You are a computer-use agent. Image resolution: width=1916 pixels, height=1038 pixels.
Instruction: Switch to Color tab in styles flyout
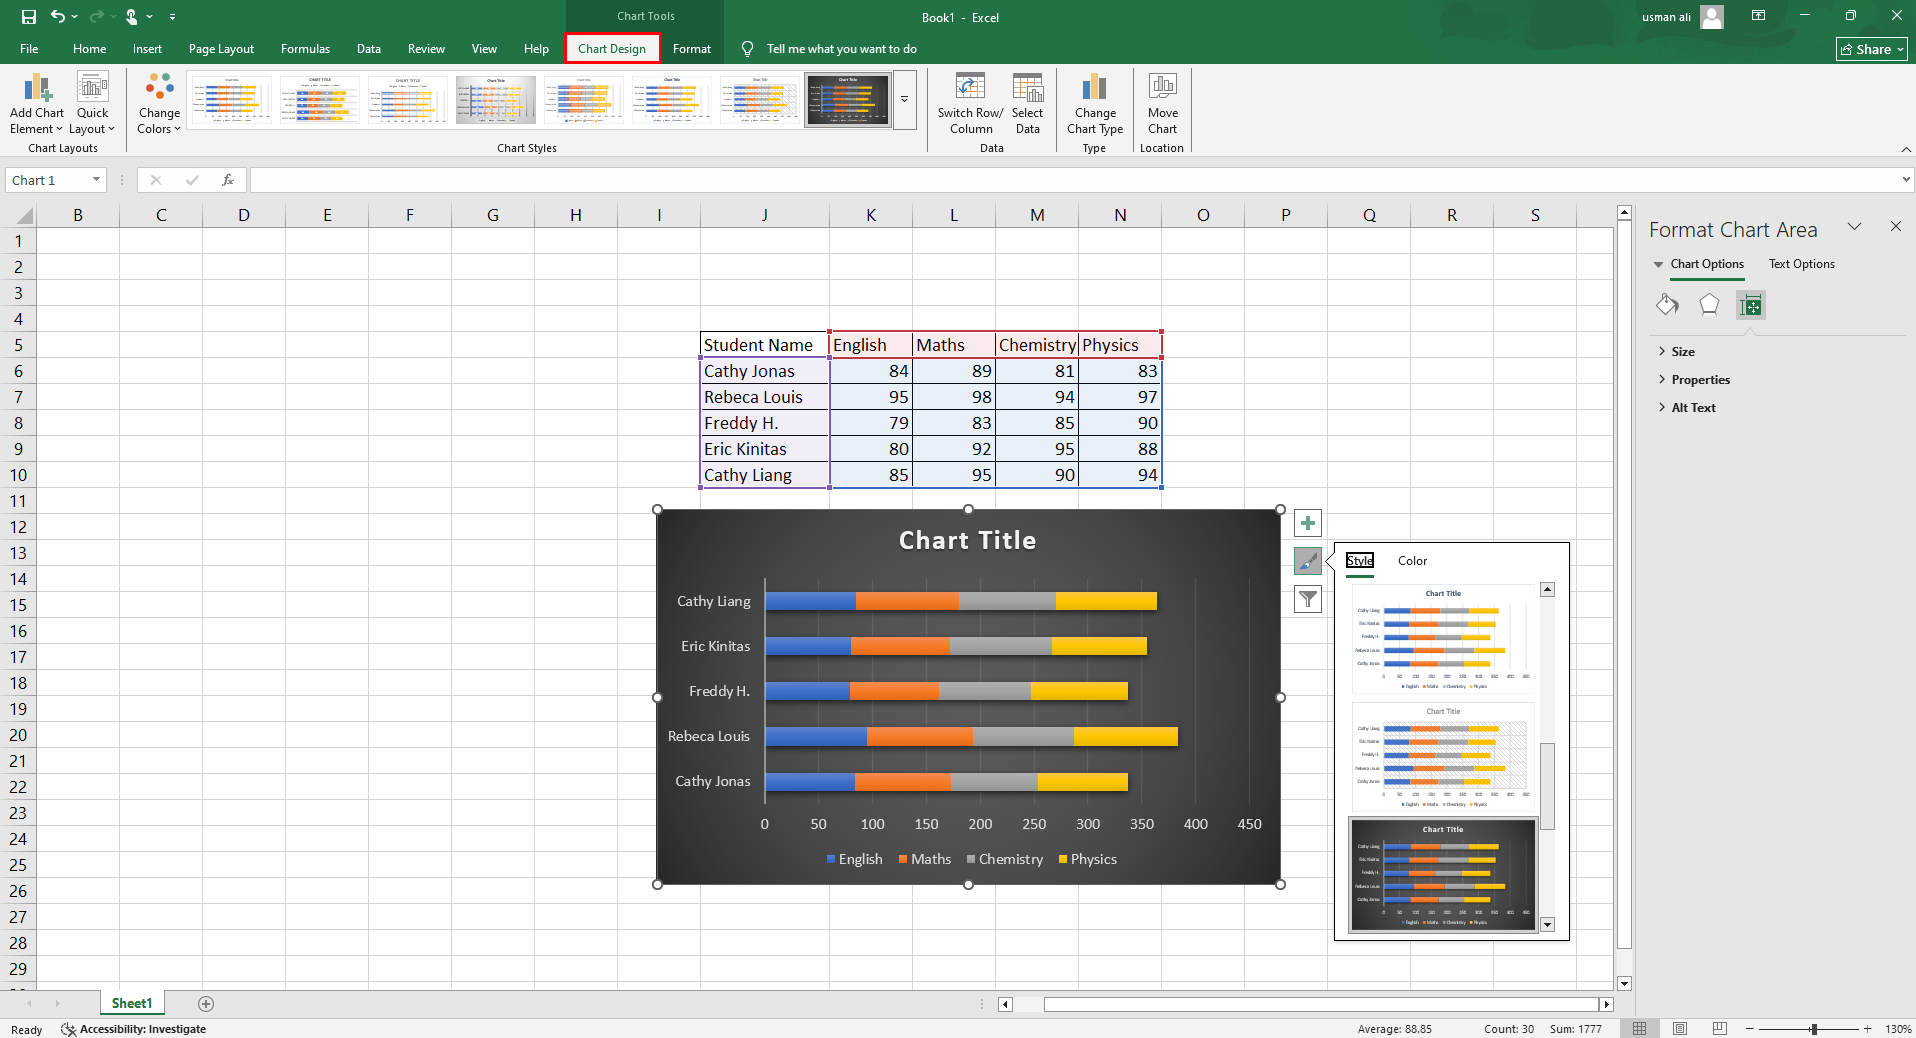[x=1412, y=561]
